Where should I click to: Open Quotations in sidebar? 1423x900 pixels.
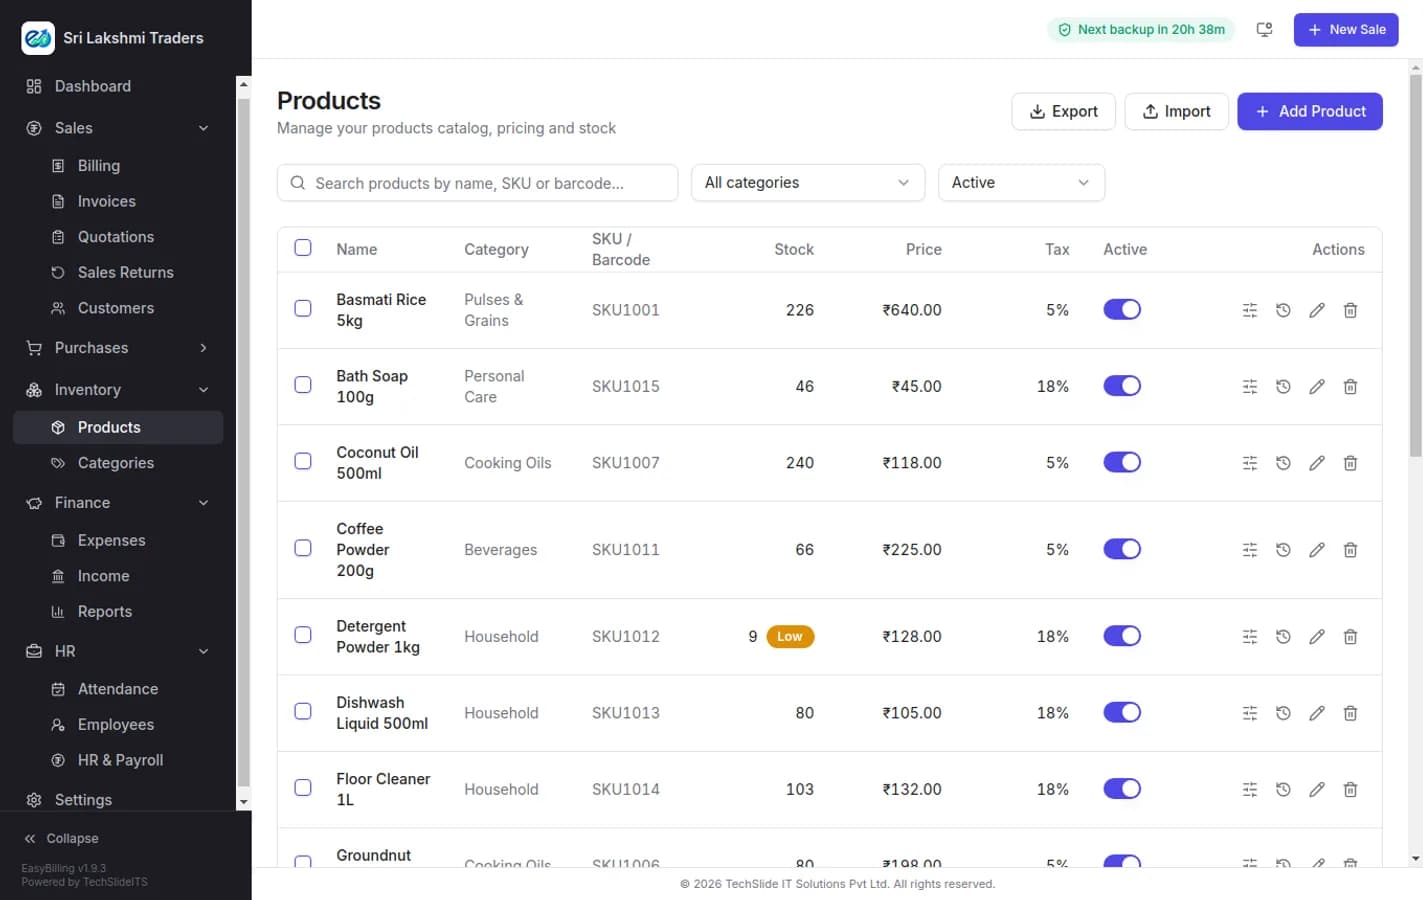[118, 237]
